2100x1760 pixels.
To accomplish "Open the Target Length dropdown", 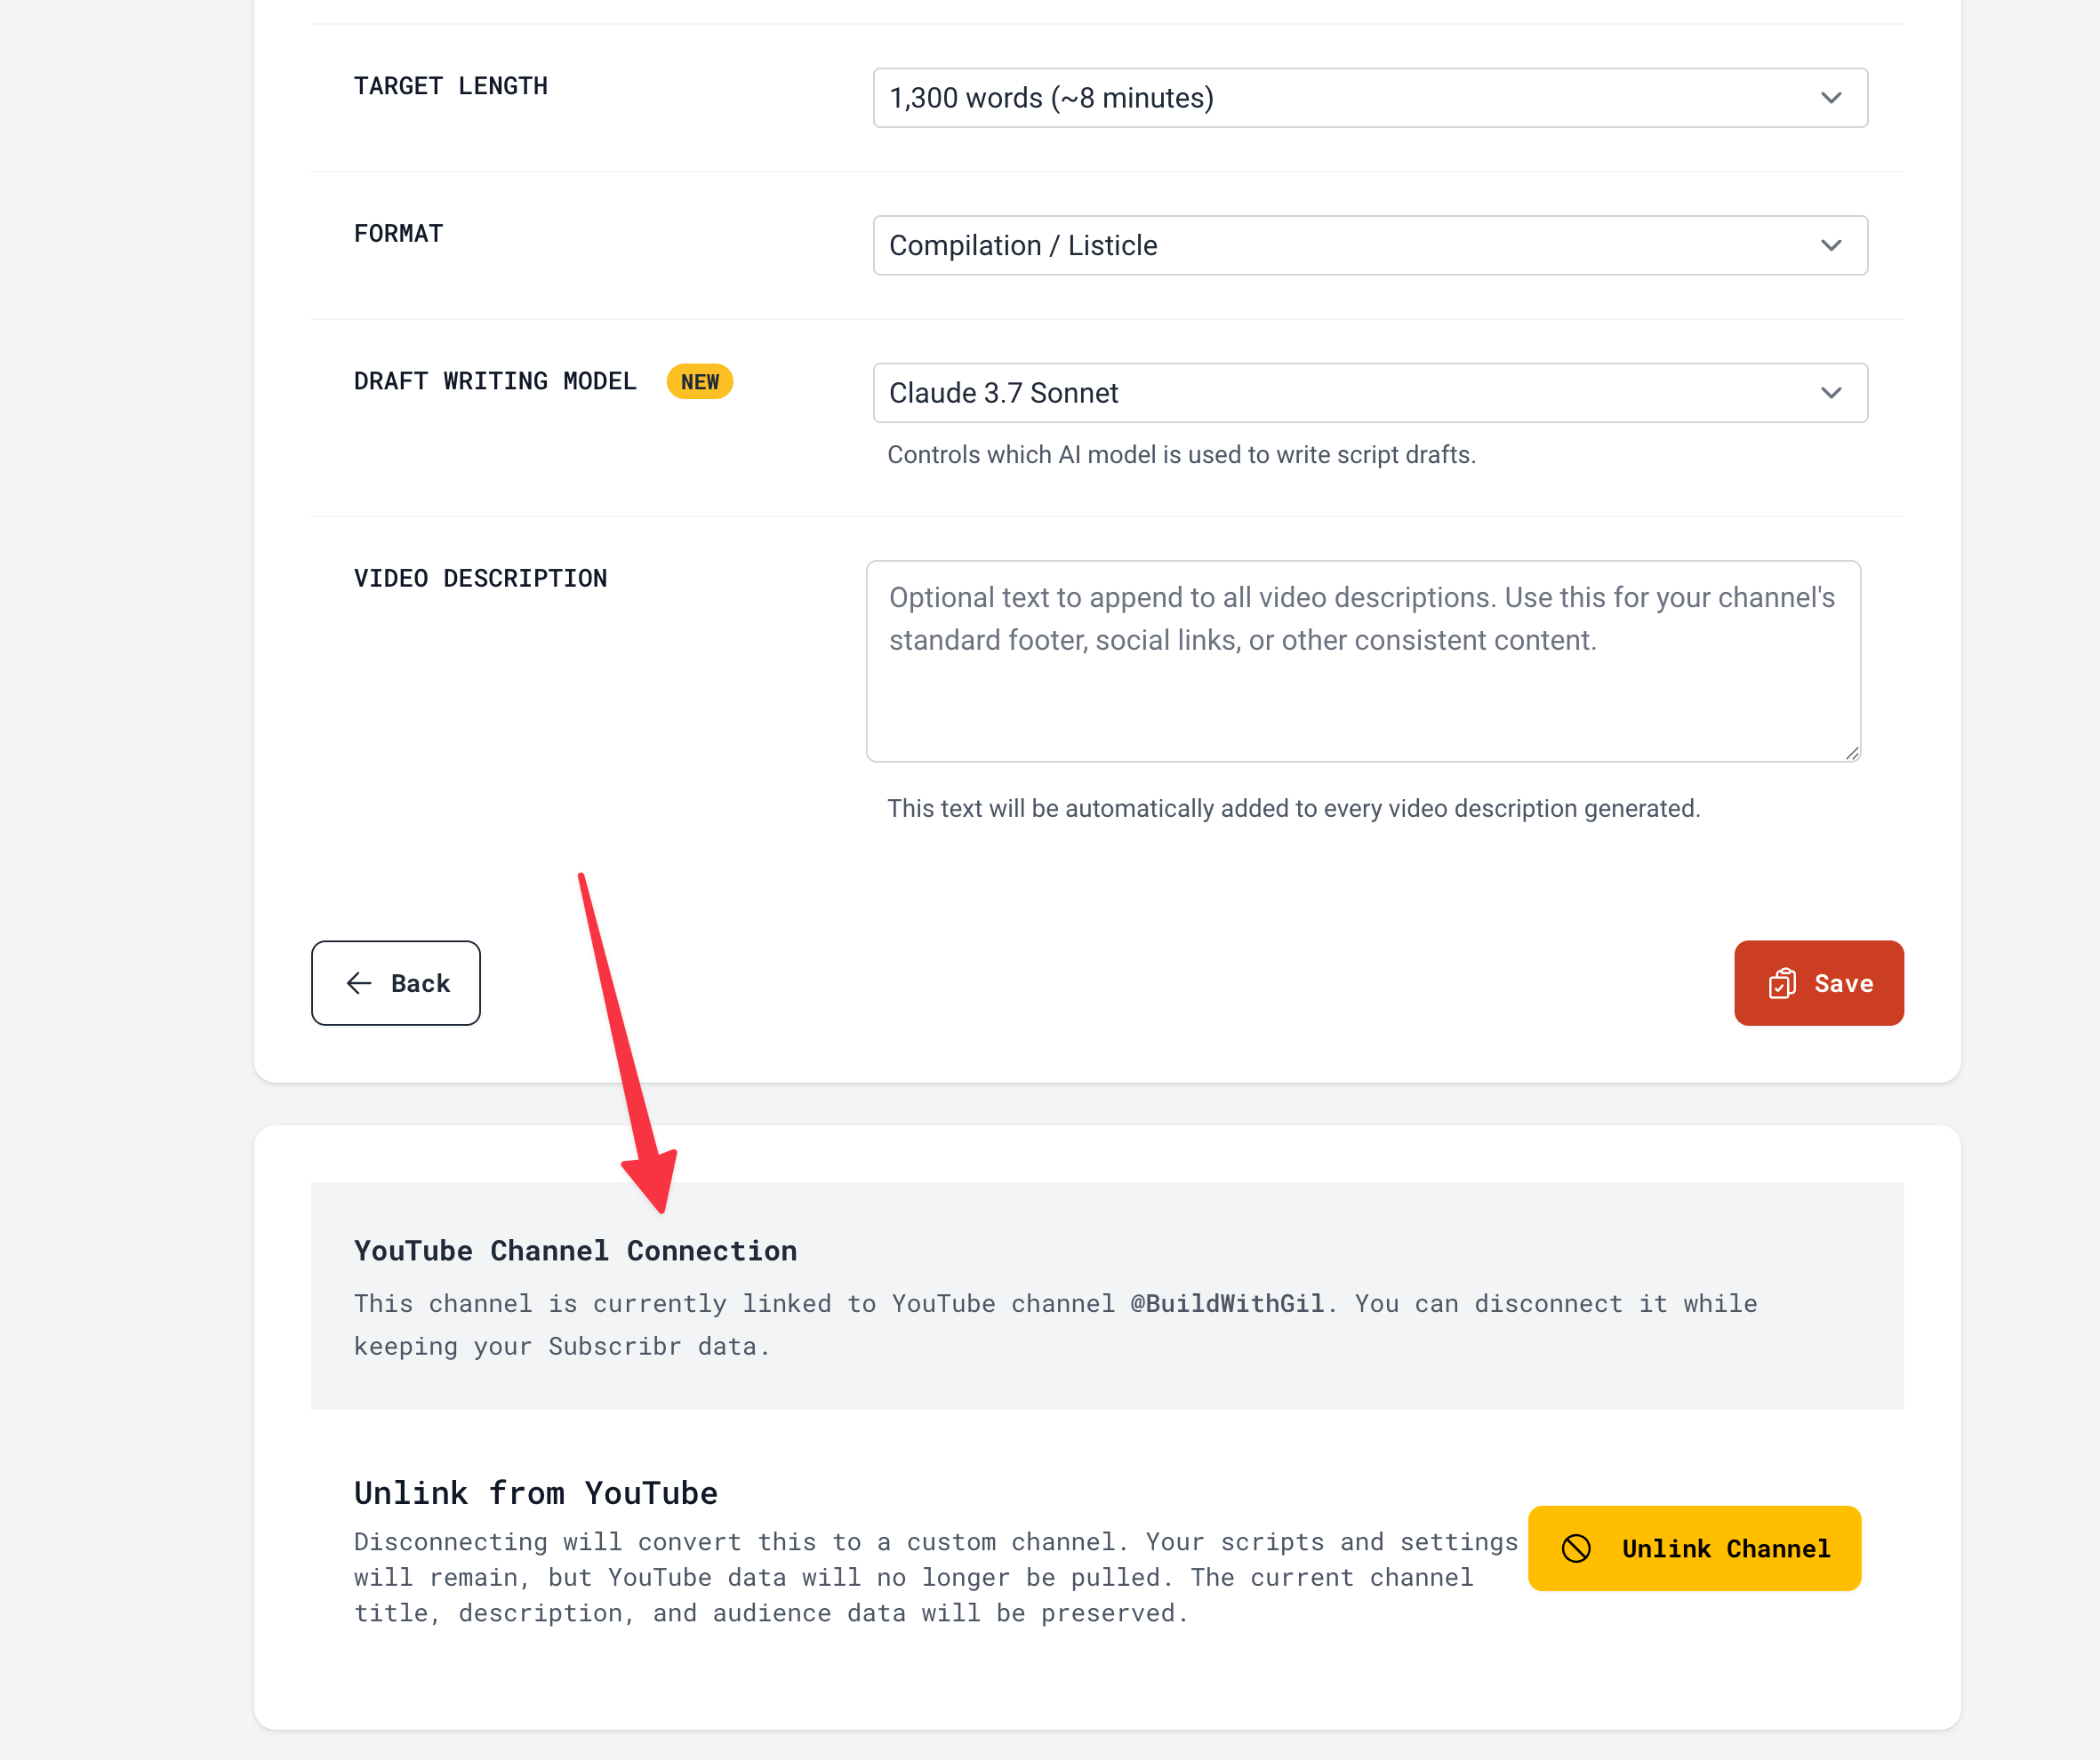I will click(x=1370, y=98).
